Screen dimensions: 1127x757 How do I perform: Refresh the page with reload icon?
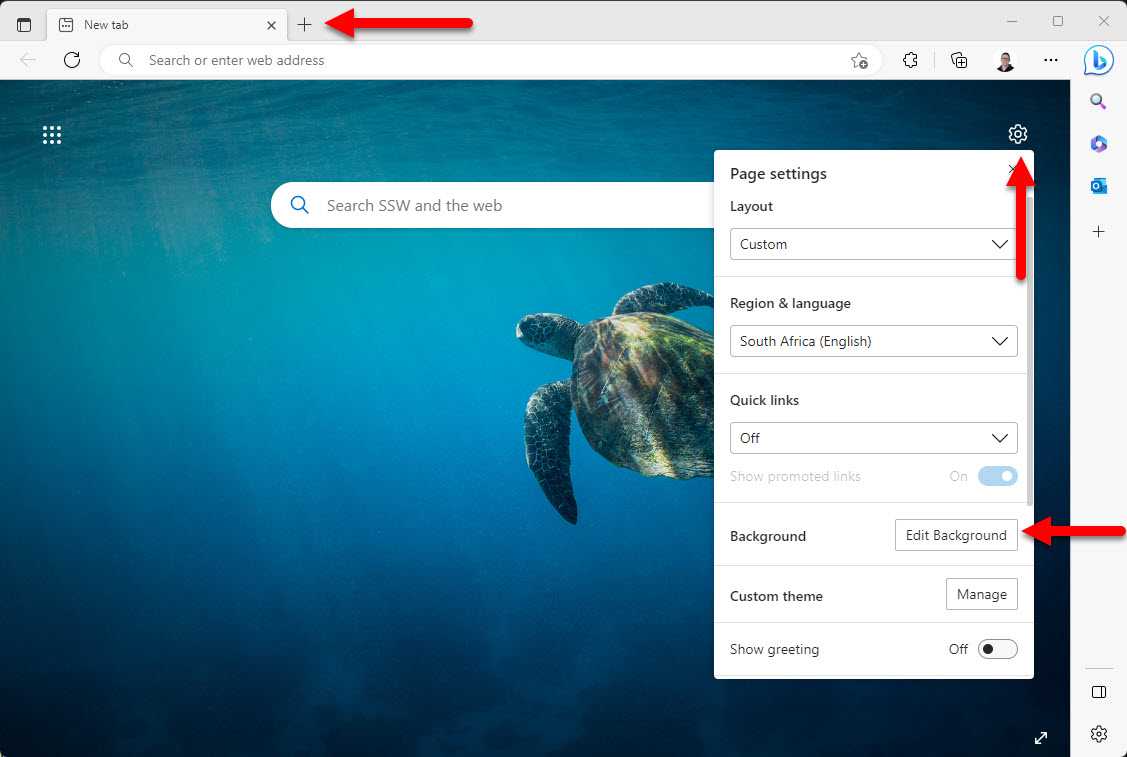click(72, 60)
